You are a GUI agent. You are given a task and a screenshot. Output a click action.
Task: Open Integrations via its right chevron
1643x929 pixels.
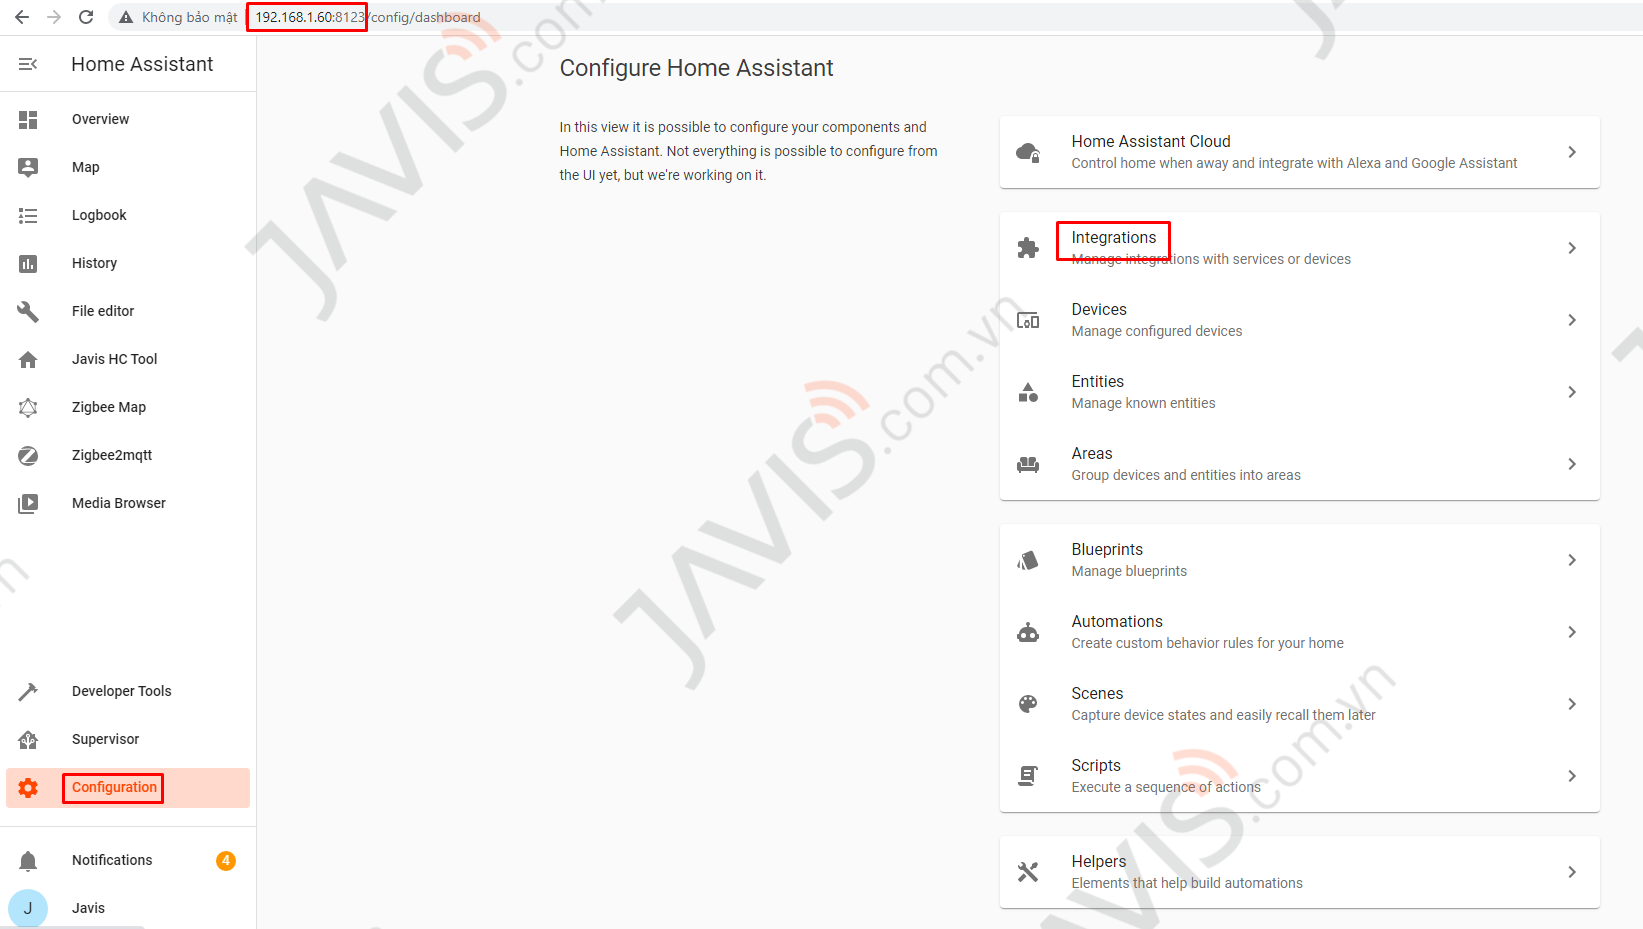click(x=1572, y=248)
